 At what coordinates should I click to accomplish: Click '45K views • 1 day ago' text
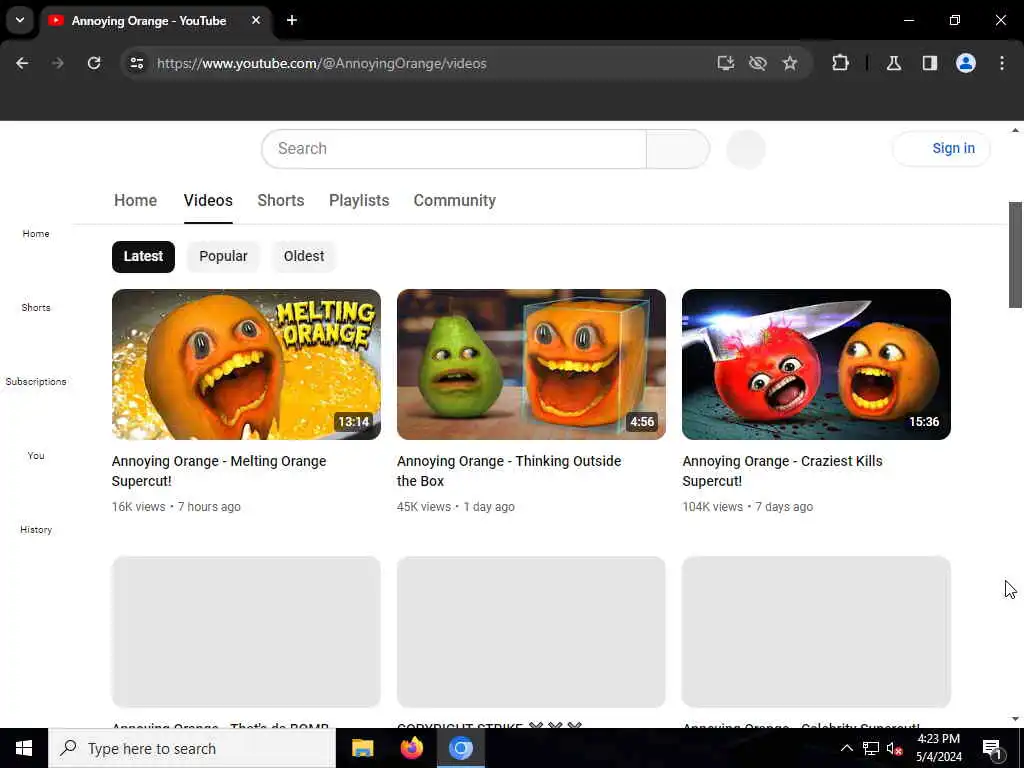coord(456,507)
